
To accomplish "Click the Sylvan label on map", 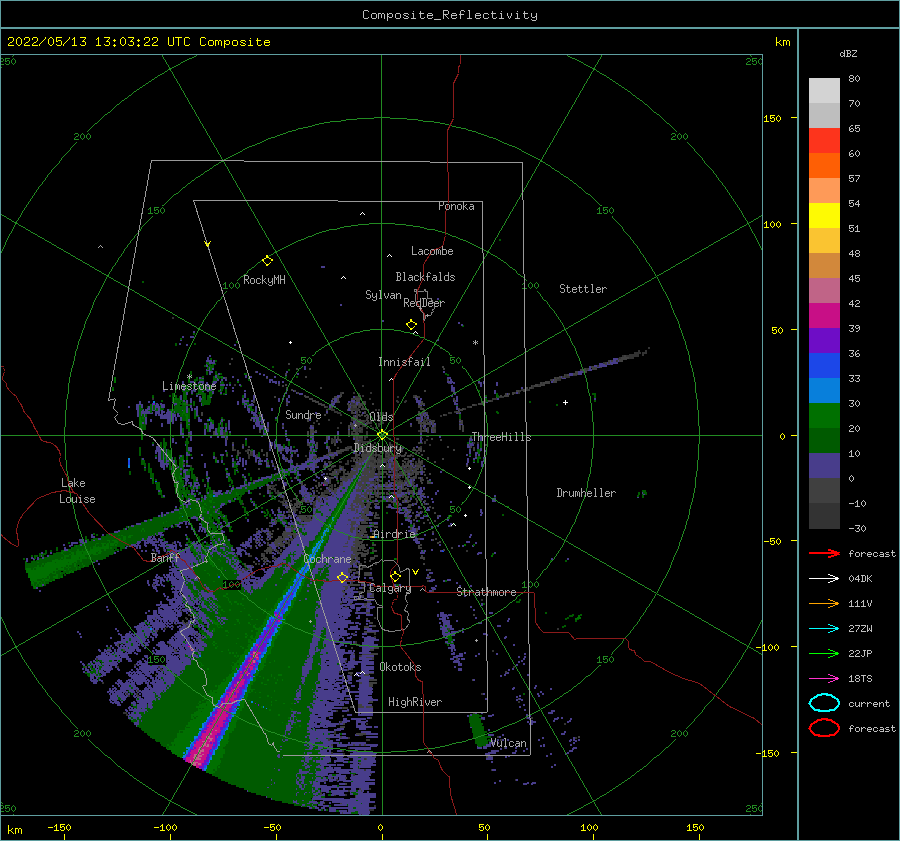I will [383, 295].
